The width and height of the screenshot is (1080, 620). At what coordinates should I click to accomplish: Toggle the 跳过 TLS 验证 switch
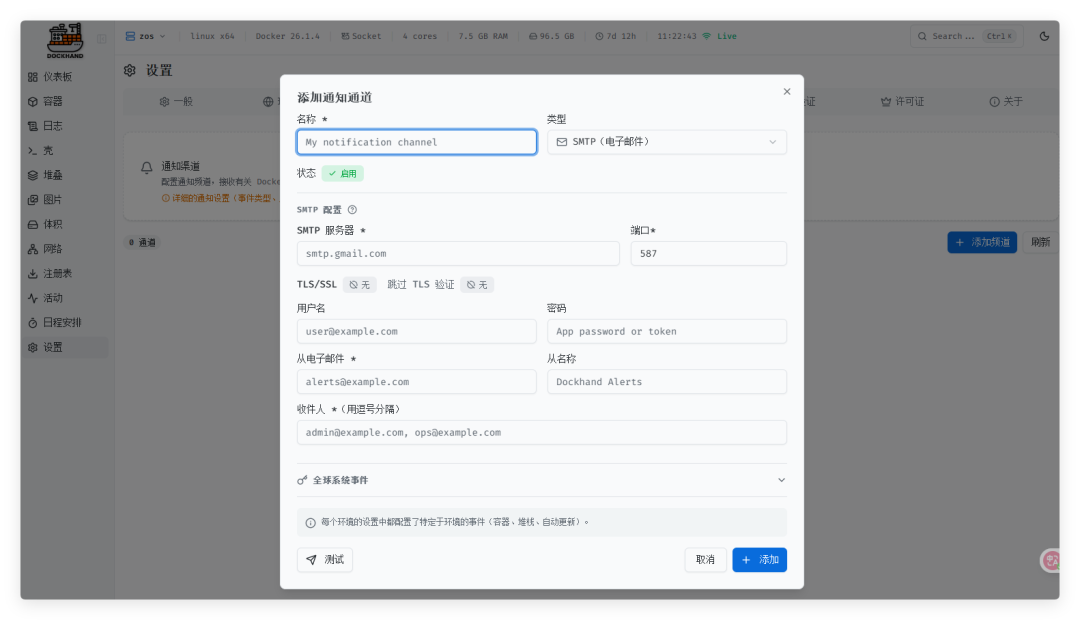click(477, 285)
